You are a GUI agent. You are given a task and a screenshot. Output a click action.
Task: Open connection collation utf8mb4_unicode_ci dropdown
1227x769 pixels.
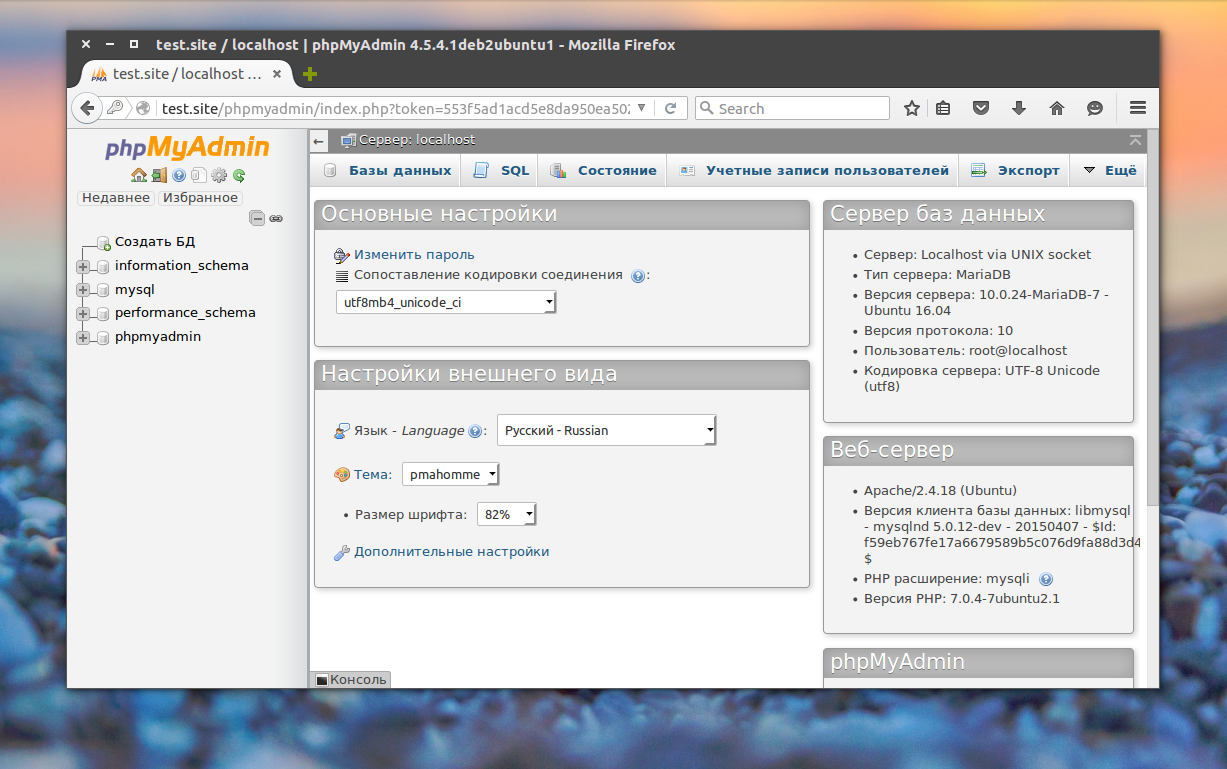(445, 302)
